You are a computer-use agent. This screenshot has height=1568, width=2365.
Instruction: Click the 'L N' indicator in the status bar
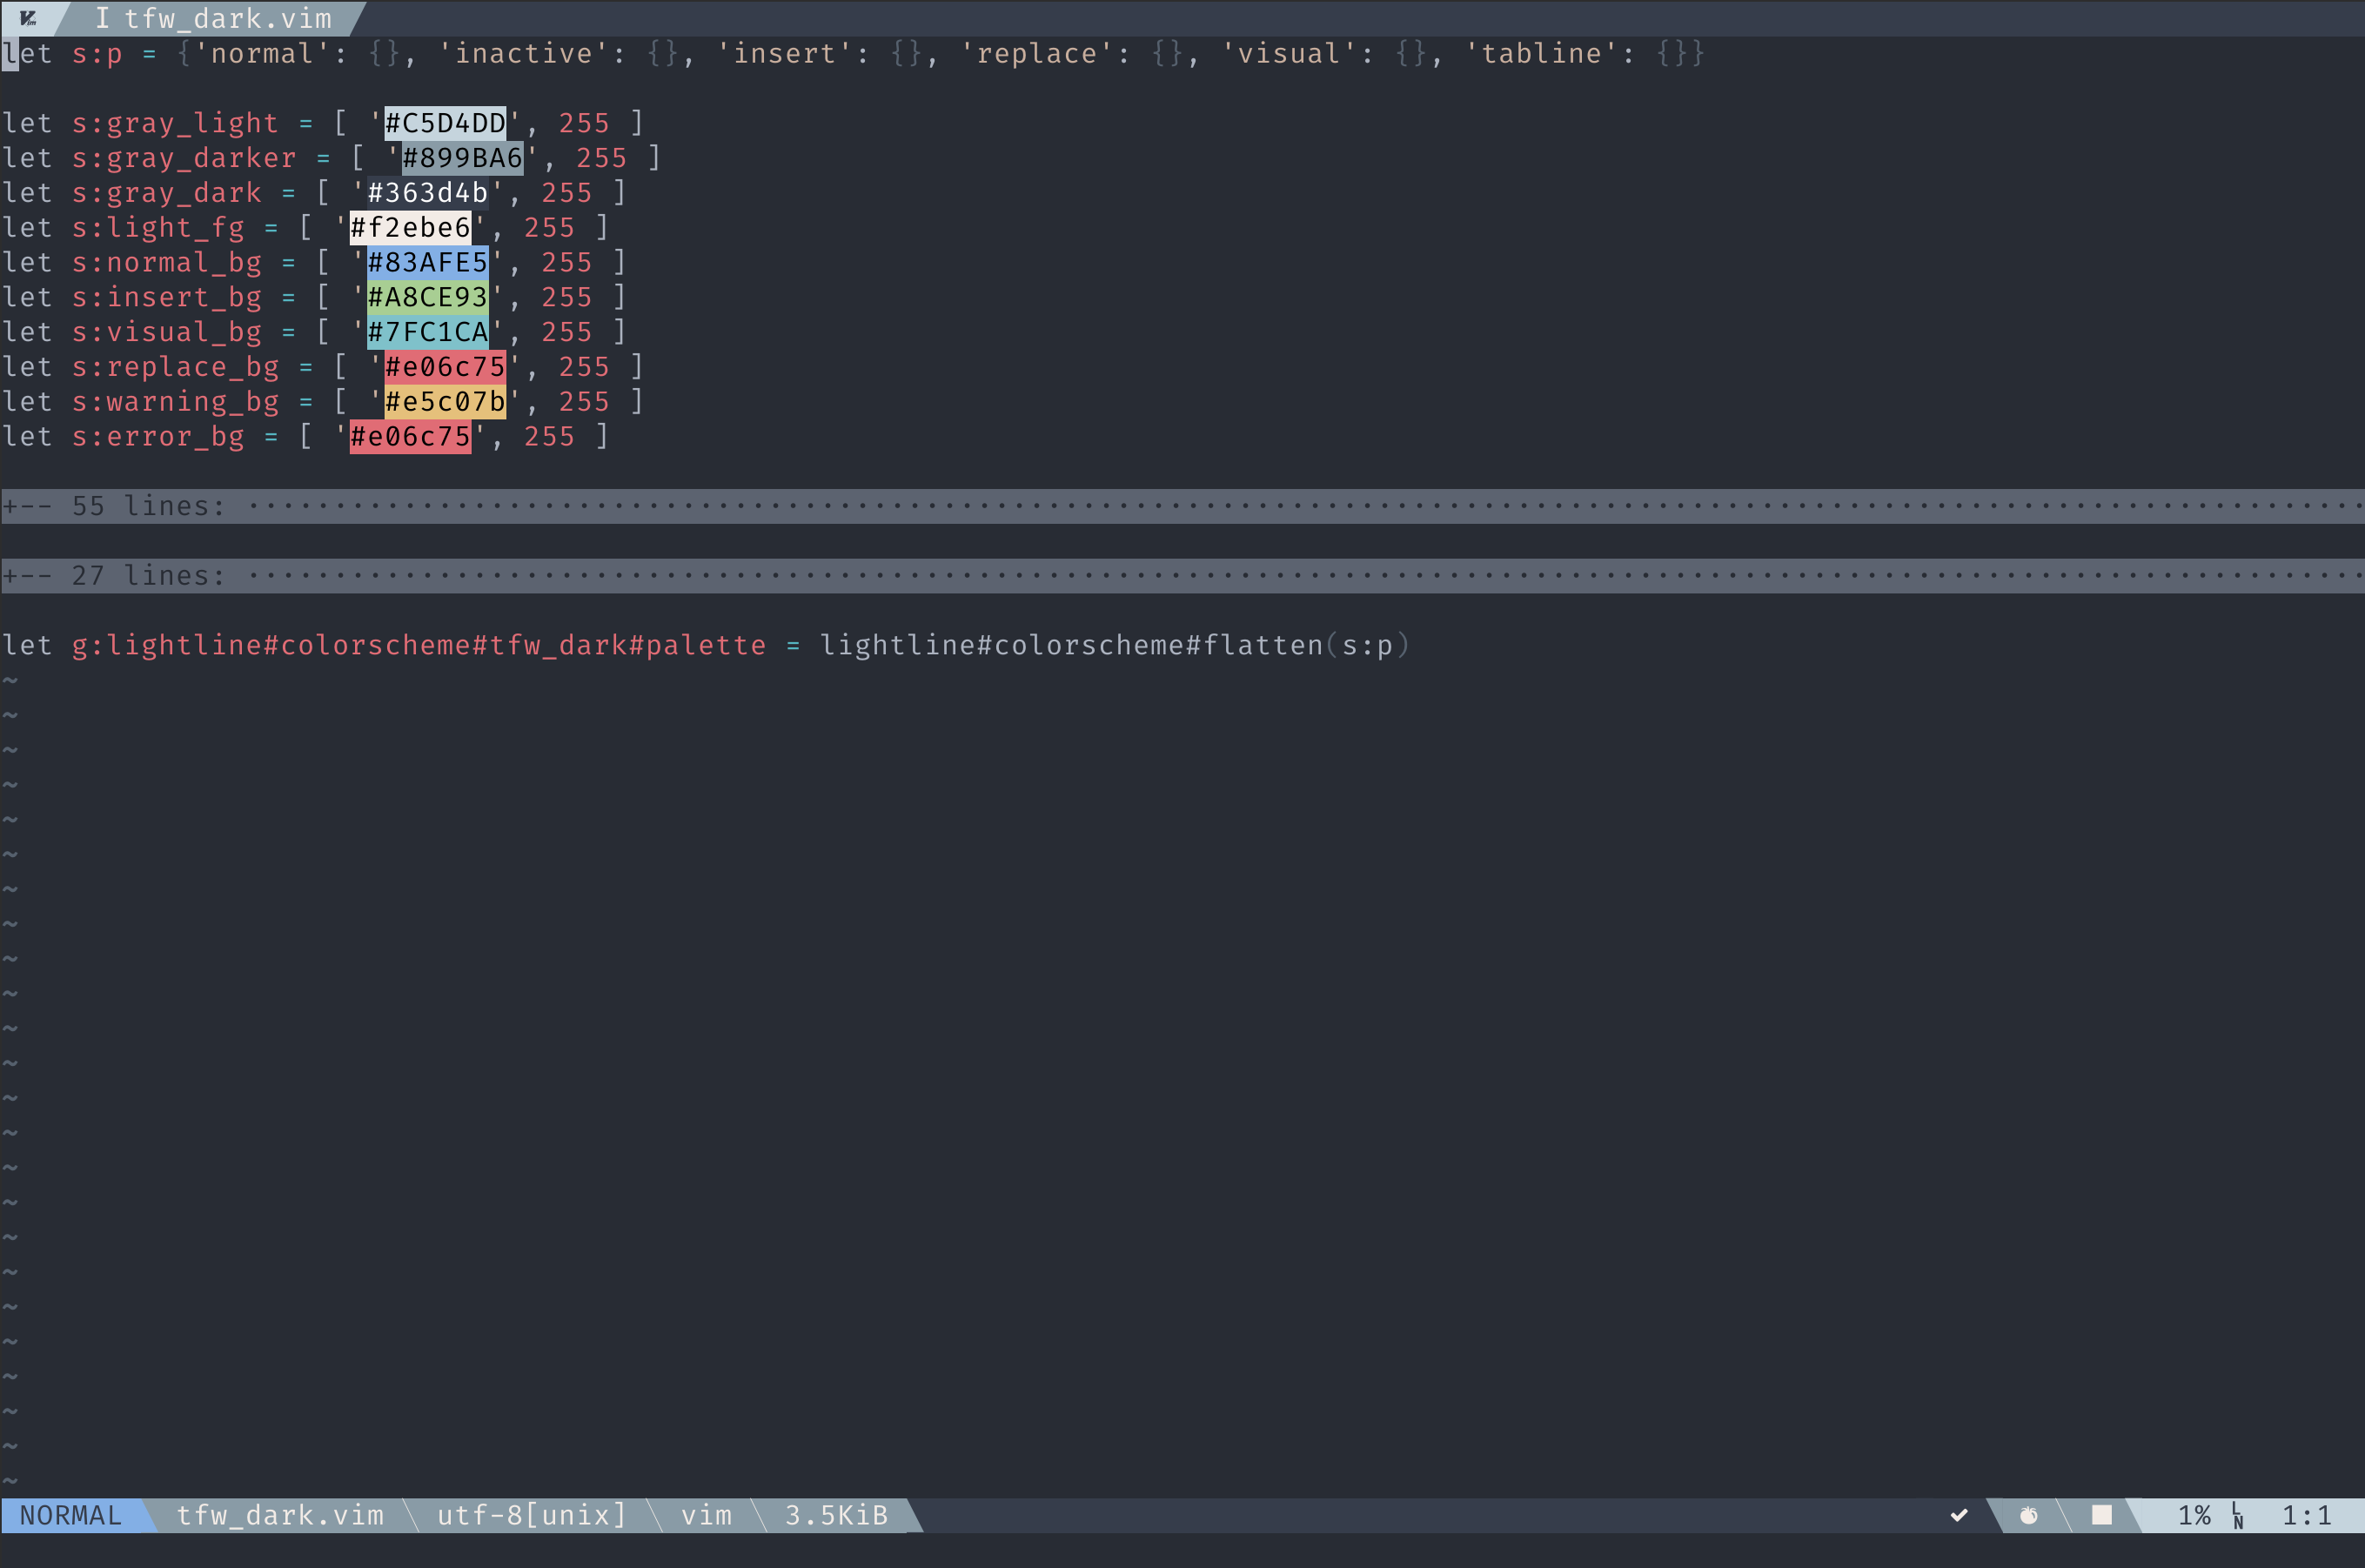coord(2236,1514)
